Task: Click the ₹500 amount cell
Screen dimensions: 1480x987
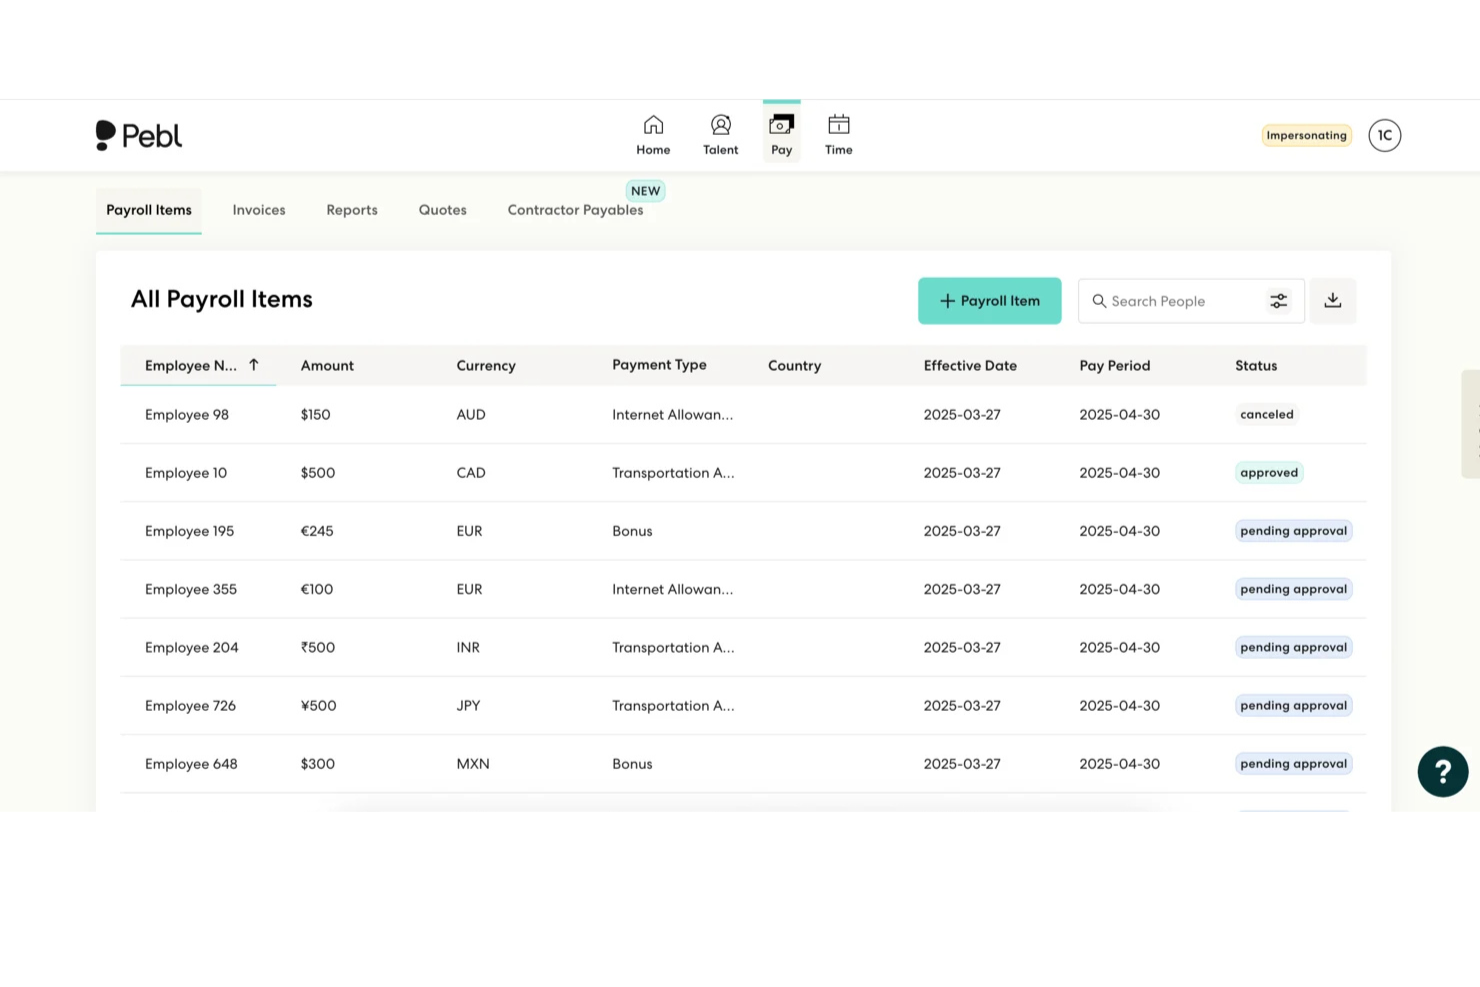Action: click(x=318, y=647)
